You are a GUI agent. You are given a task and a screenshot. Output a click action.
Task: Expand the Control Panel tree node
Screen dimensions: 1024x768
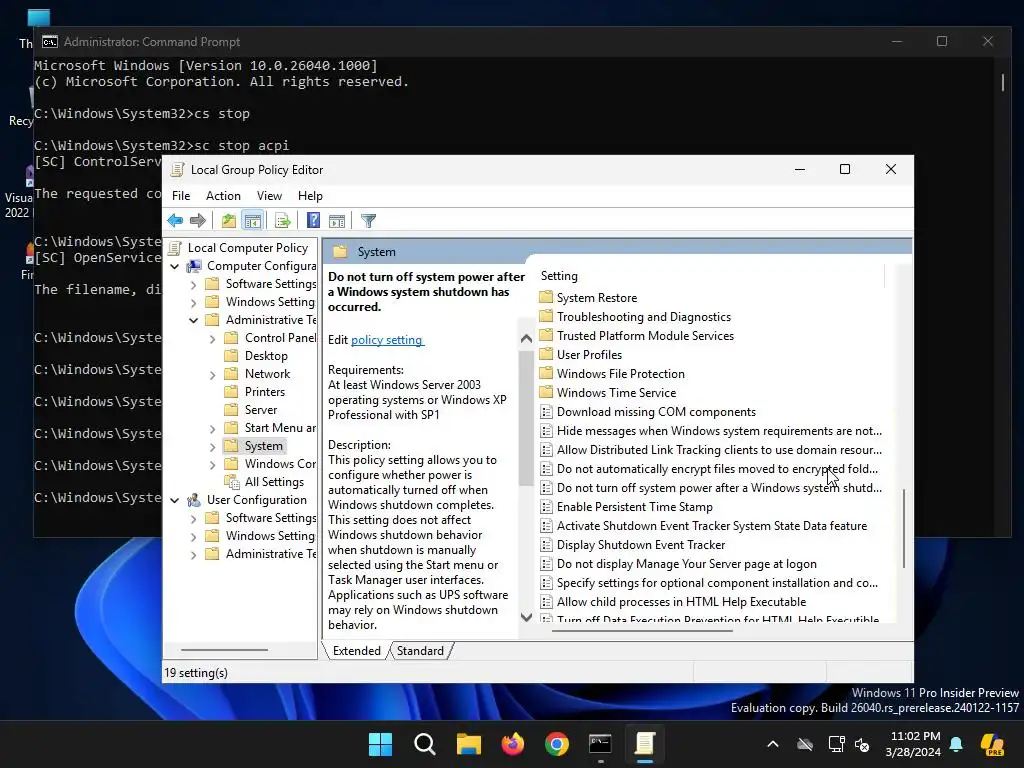[x=212, y=339]
